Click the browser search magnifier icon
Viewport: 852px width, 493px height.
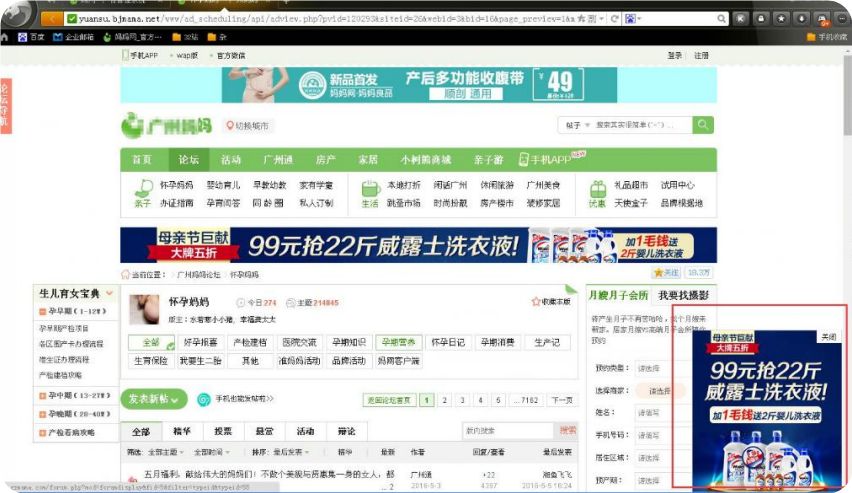(721, 18)
